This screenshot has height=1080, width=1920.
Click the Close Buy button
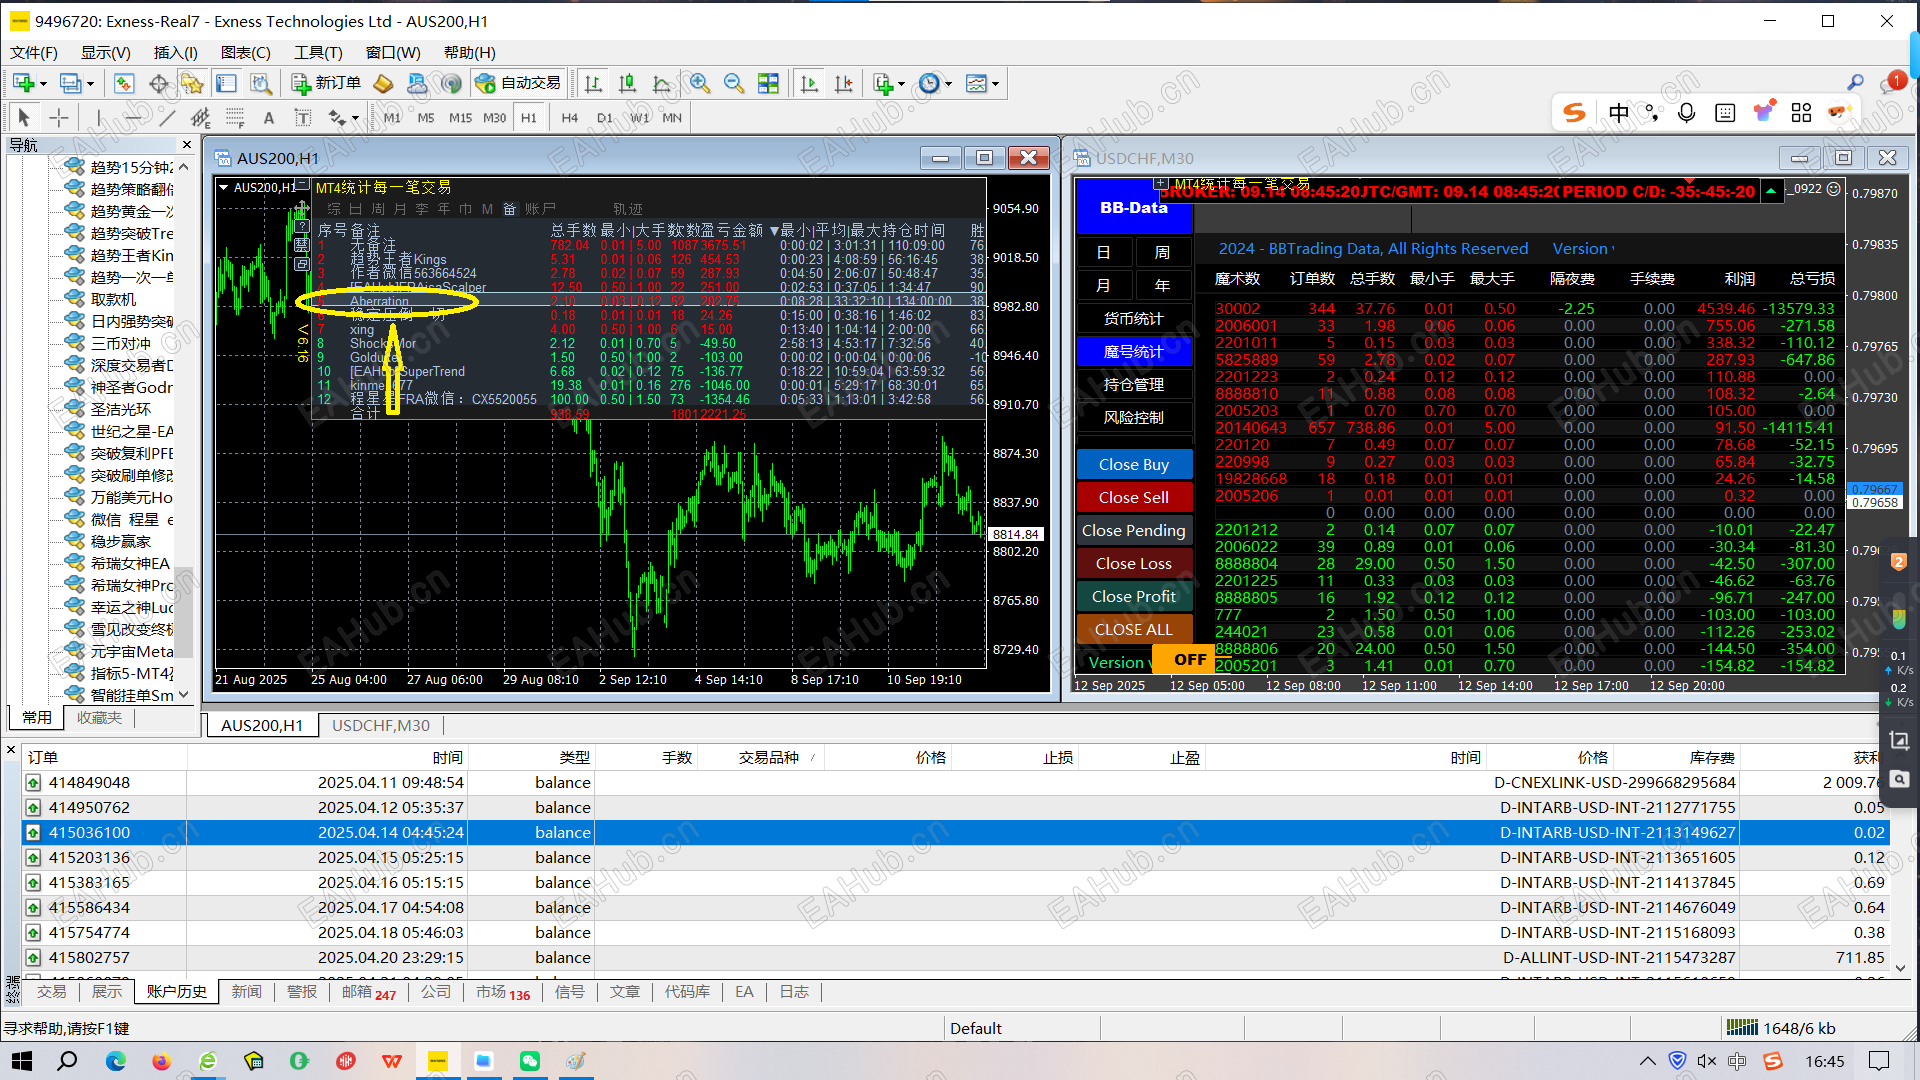pyautogui.click(x=1134, y=465)
